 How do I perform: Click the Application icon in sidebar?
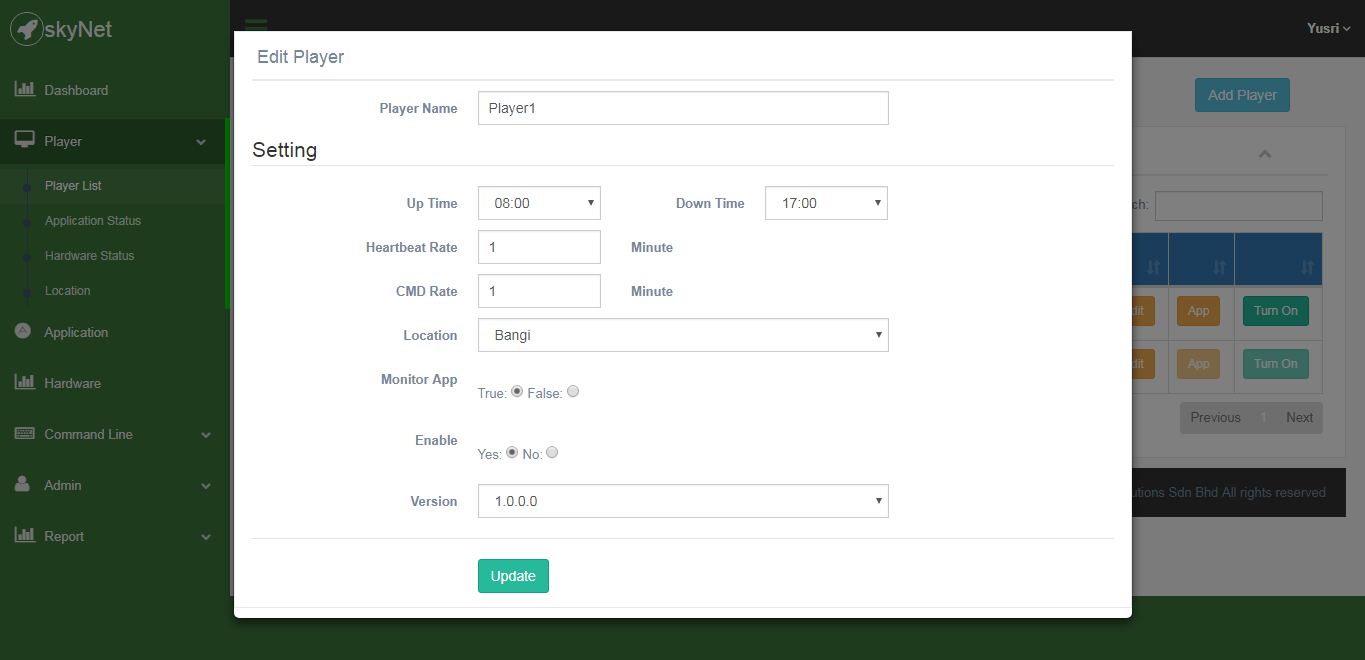coord(24,332)
